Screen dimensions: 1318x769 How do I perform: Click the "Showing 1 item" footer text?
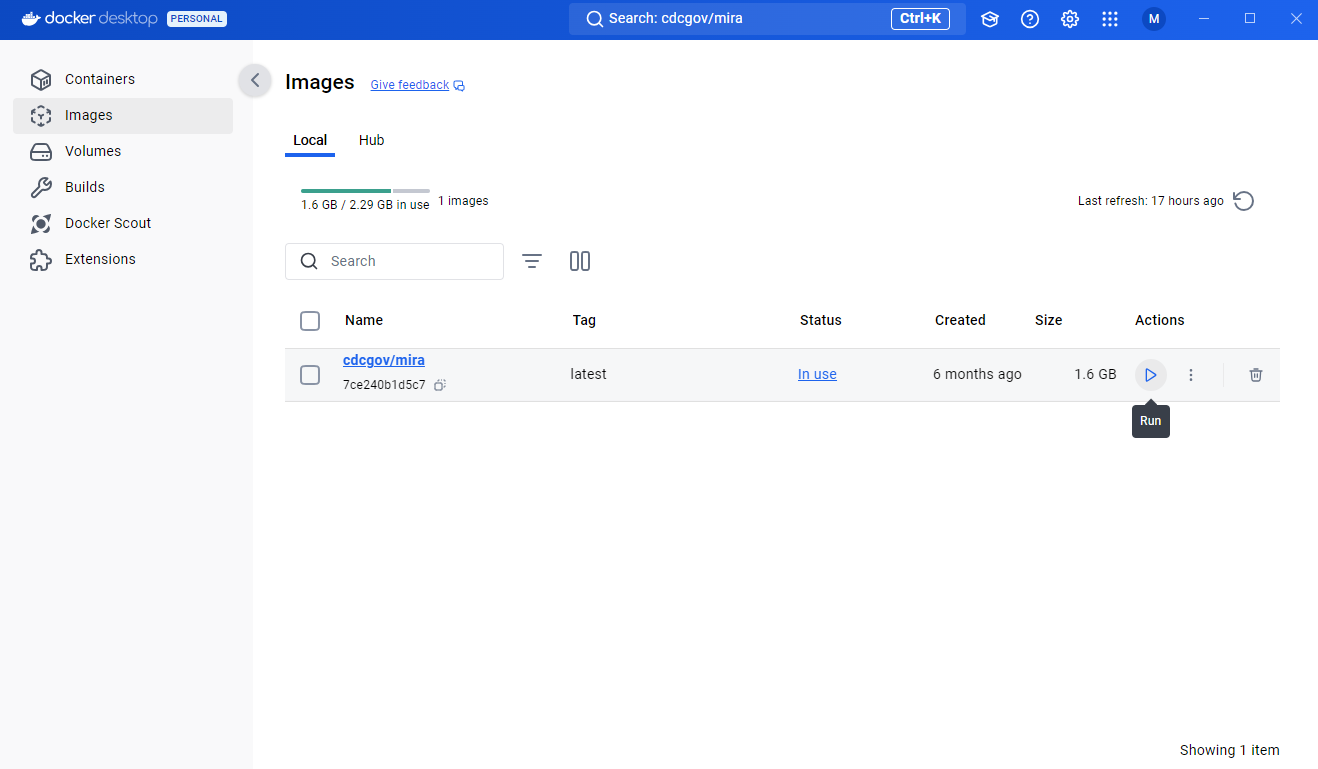tap(1230, 750)
